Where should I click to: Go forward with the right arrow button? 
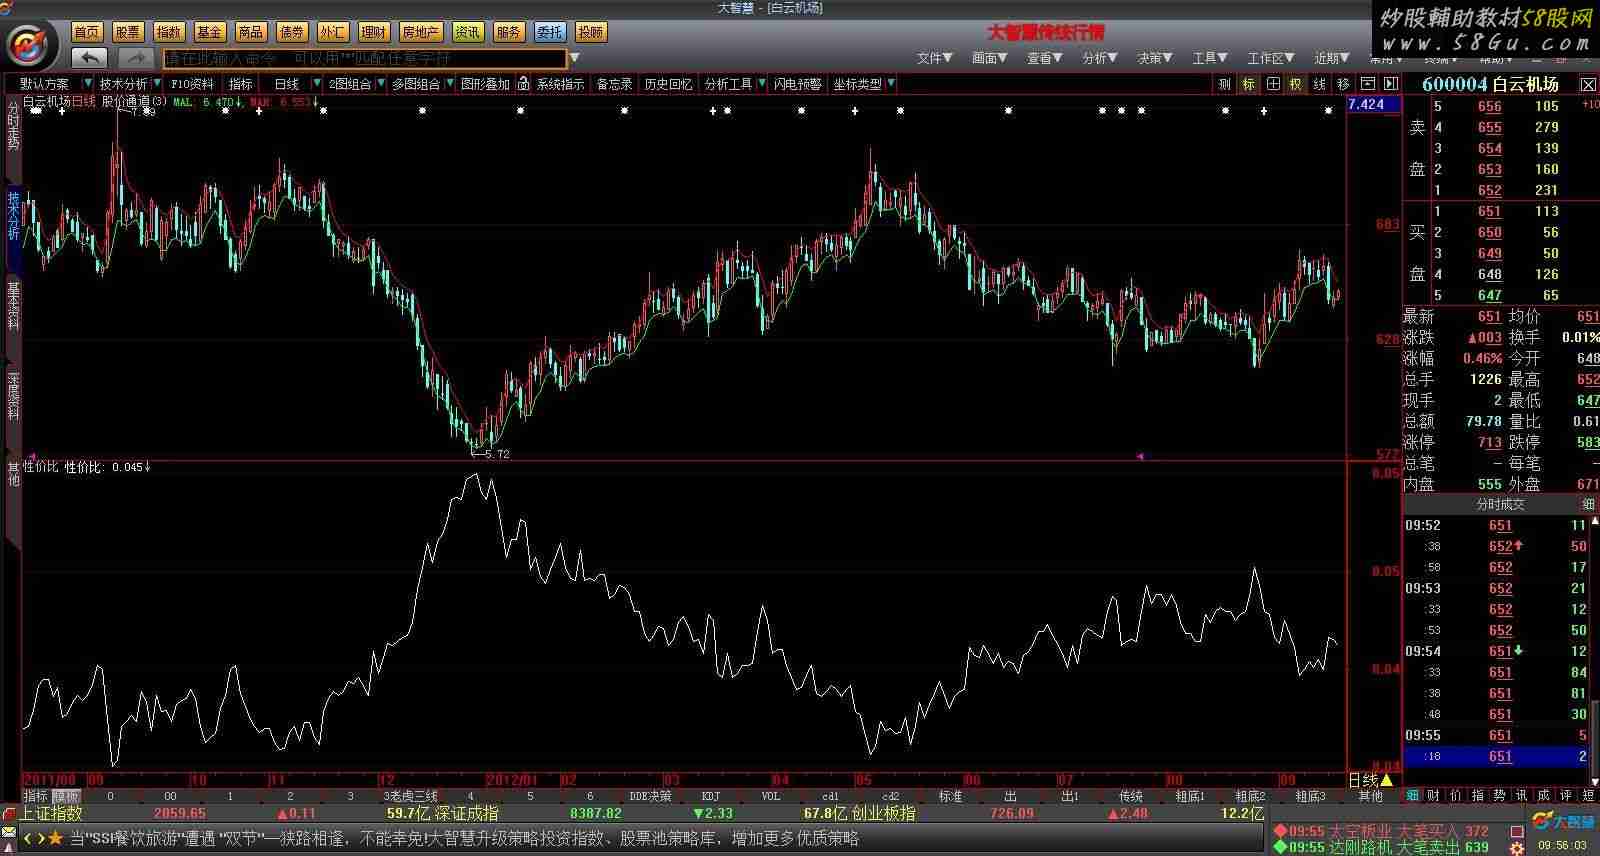click(x=136, y=58)
